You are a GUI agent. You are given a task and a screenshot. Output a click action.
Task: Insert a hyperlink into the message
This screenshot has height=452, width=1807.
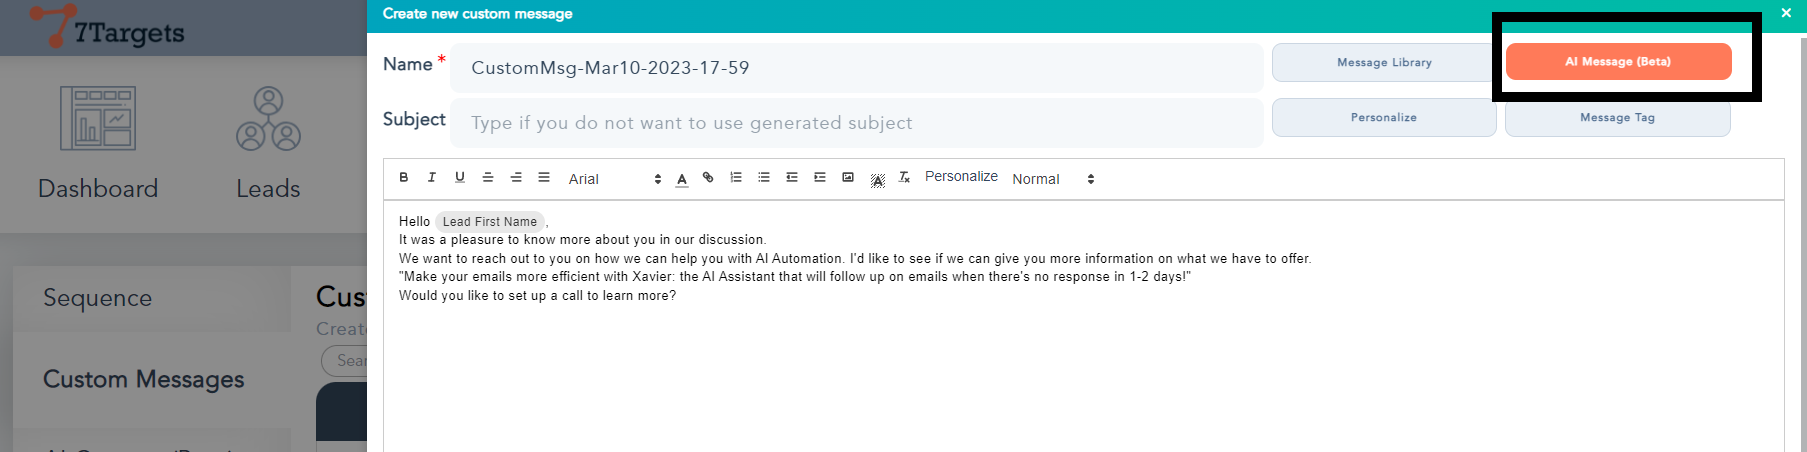(708, 177)
